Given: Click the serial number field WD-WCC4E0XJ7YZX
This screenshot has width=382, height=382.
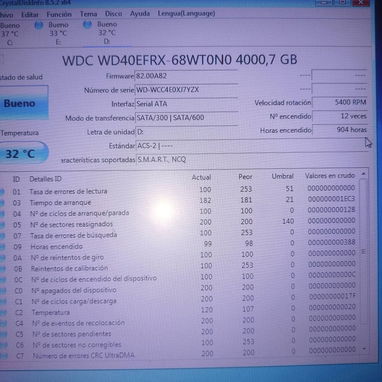Looking at the screenshot, I should (x=186, y=90).
